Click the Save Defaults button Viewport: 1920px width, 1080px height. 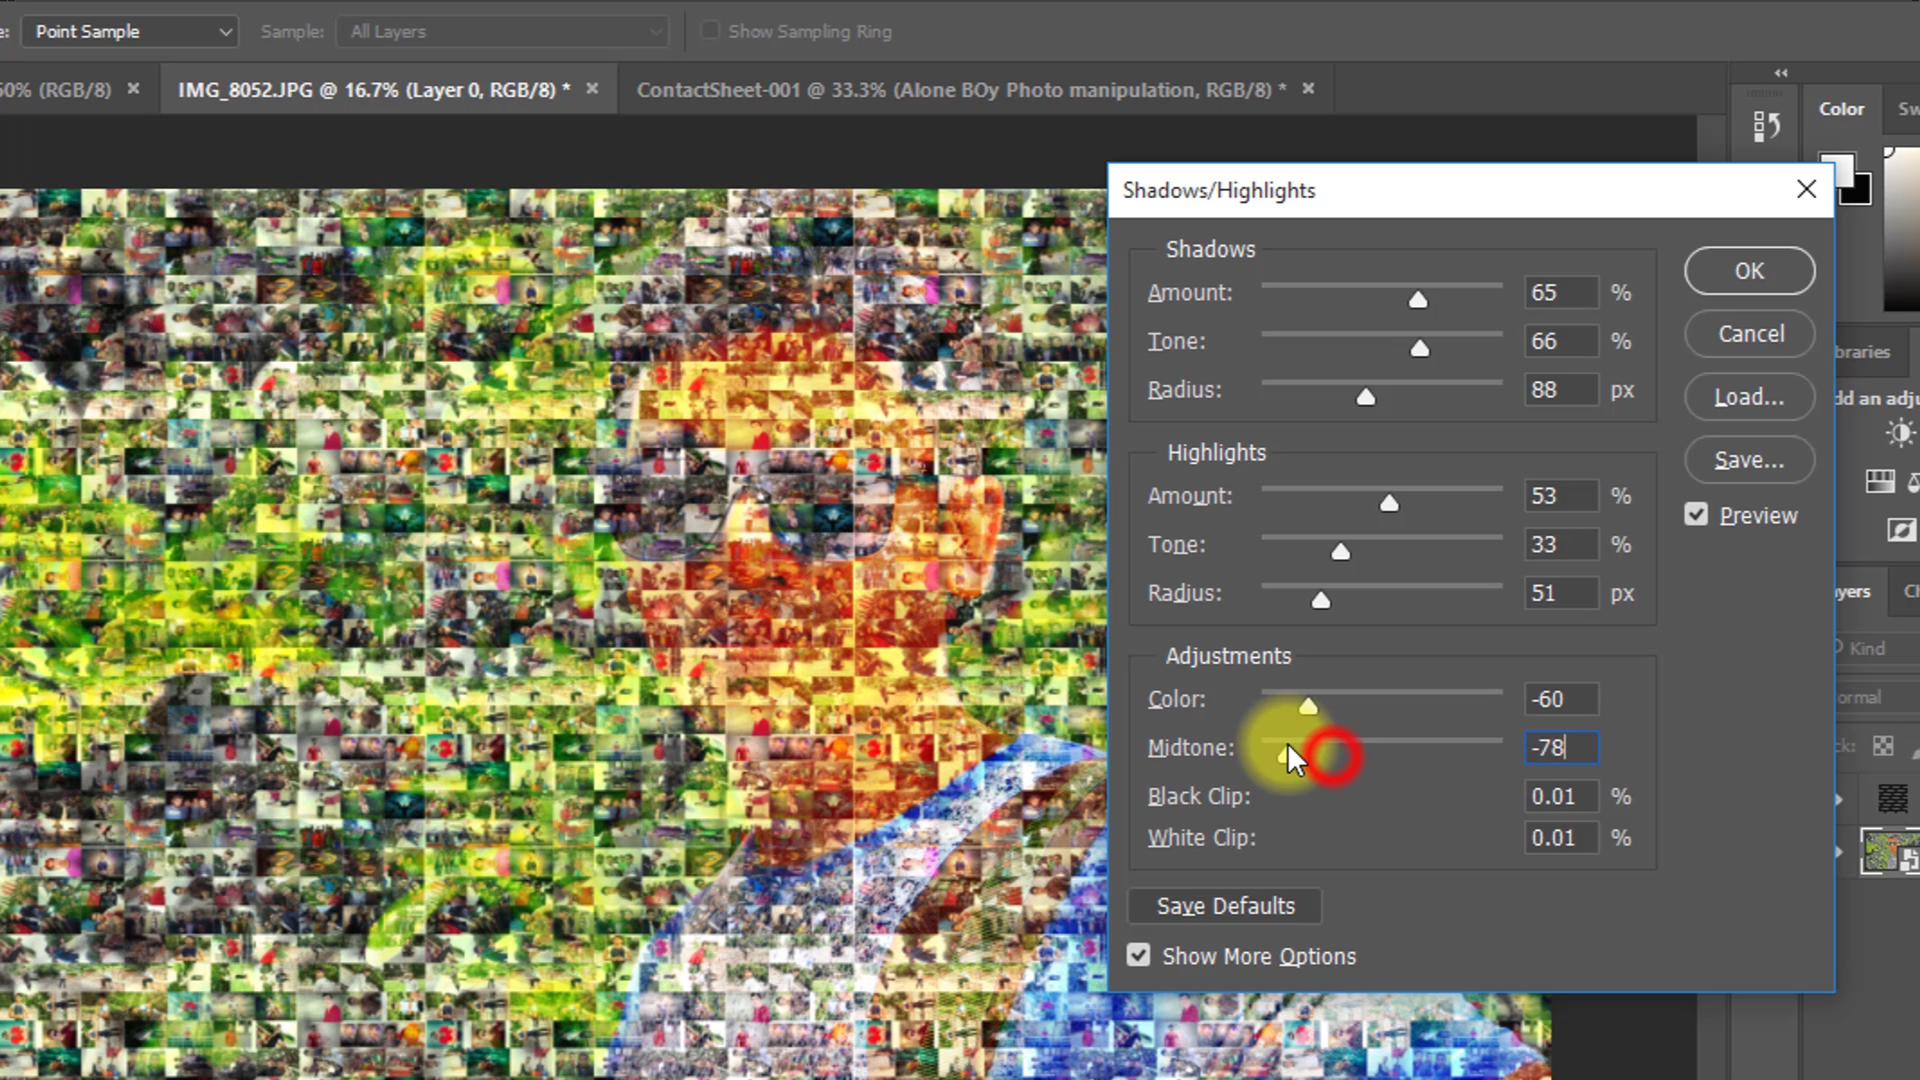tap(1224, 906)
